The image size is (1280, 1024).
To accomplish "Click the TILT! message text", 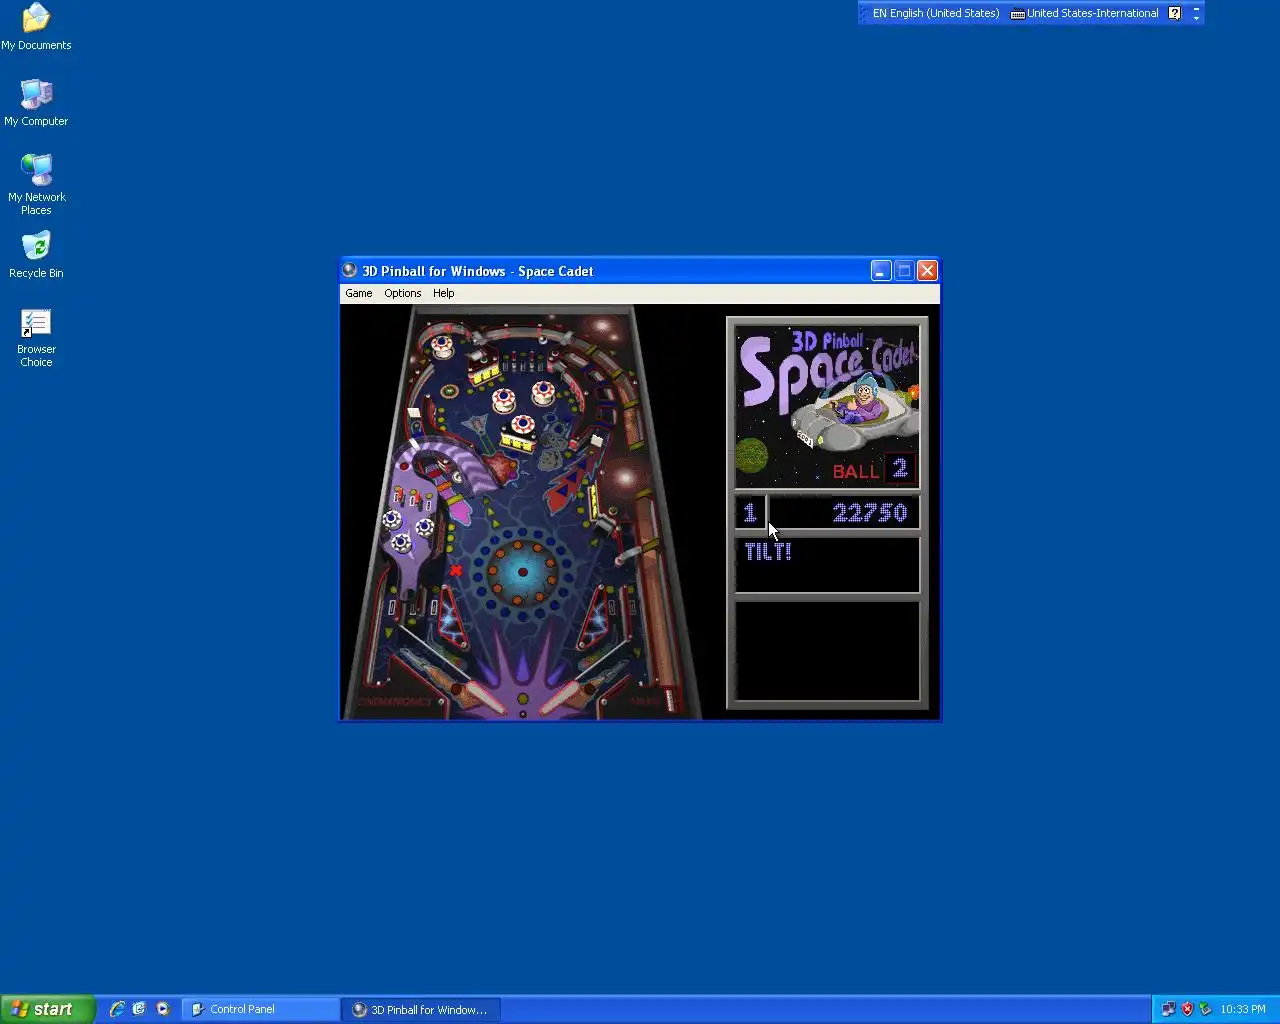I will (768, 551).
